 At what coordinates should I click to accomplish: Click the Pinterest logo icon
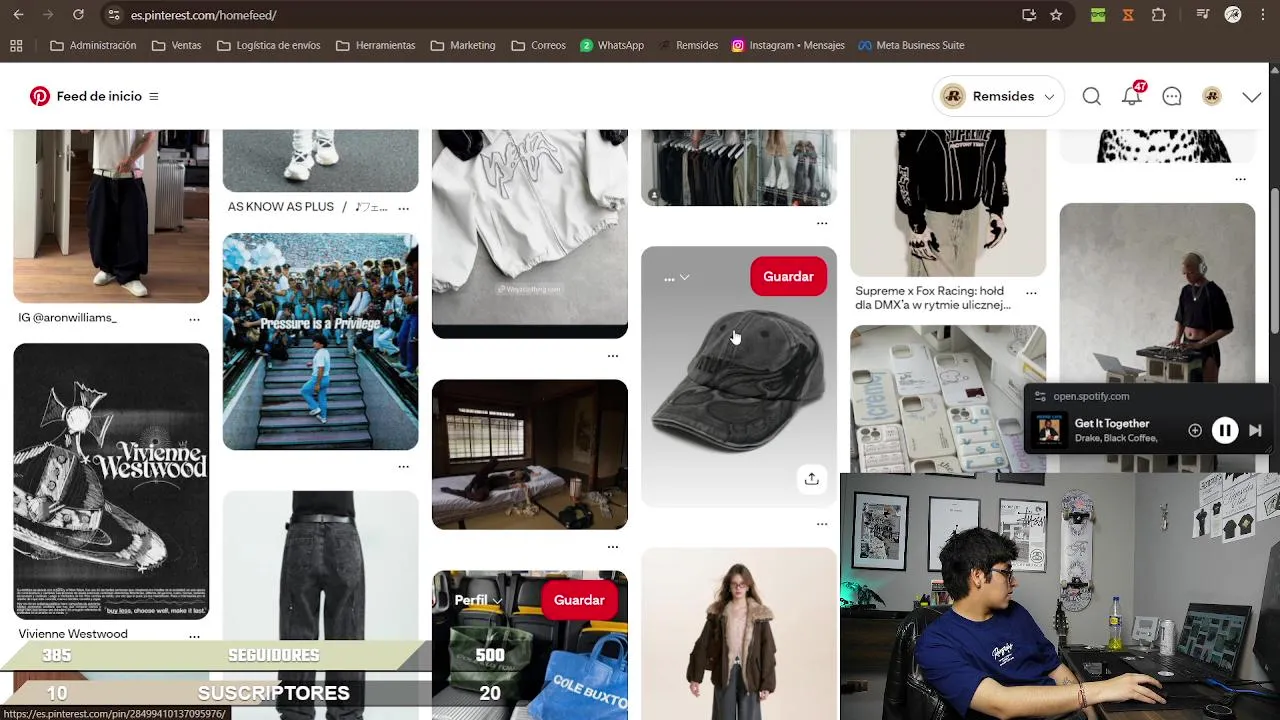point(40,96)
